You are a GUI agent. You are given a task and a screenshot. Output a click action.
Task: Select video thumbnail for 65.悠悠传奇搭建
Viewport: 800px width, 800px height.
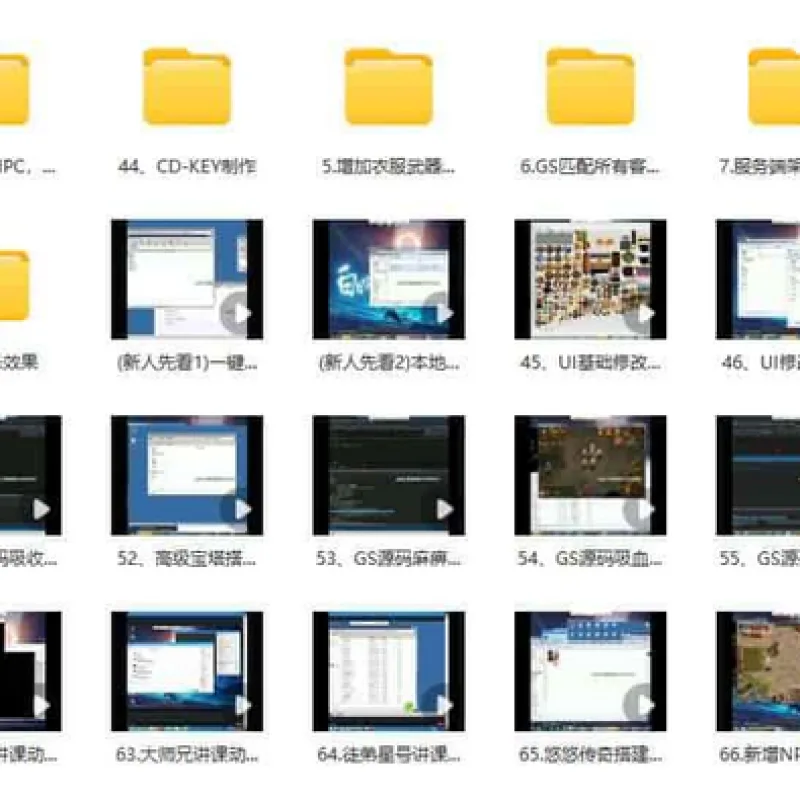590,671
